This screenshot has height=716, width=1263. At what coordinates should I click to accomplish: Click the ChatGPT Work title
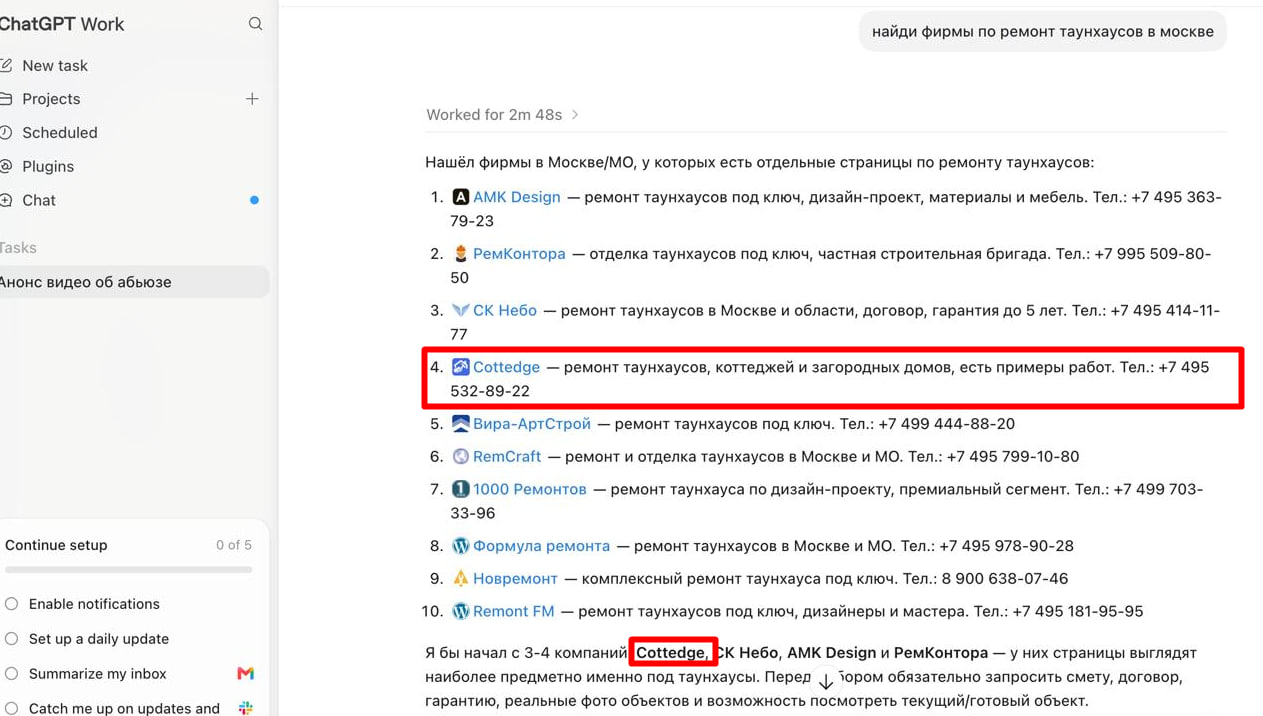[x=61, y=24]
